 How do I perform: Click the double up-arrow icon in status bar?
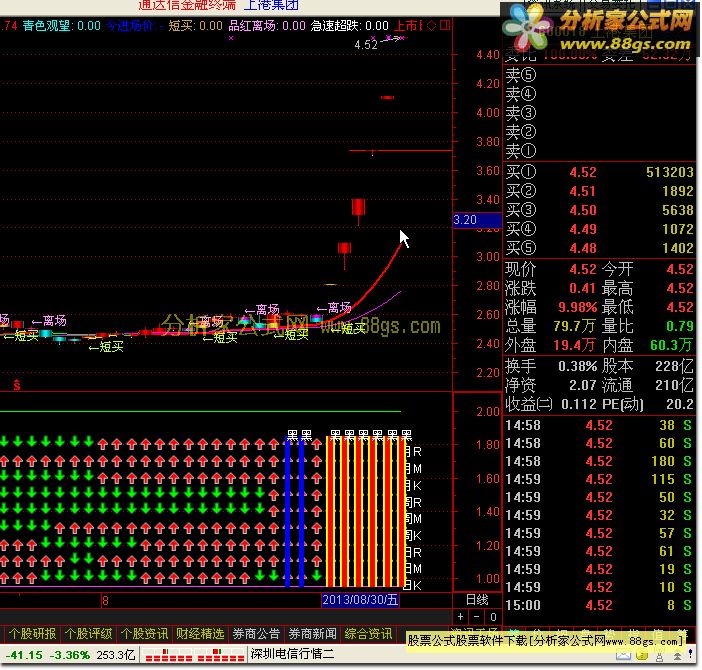click(x=677, y=656)
